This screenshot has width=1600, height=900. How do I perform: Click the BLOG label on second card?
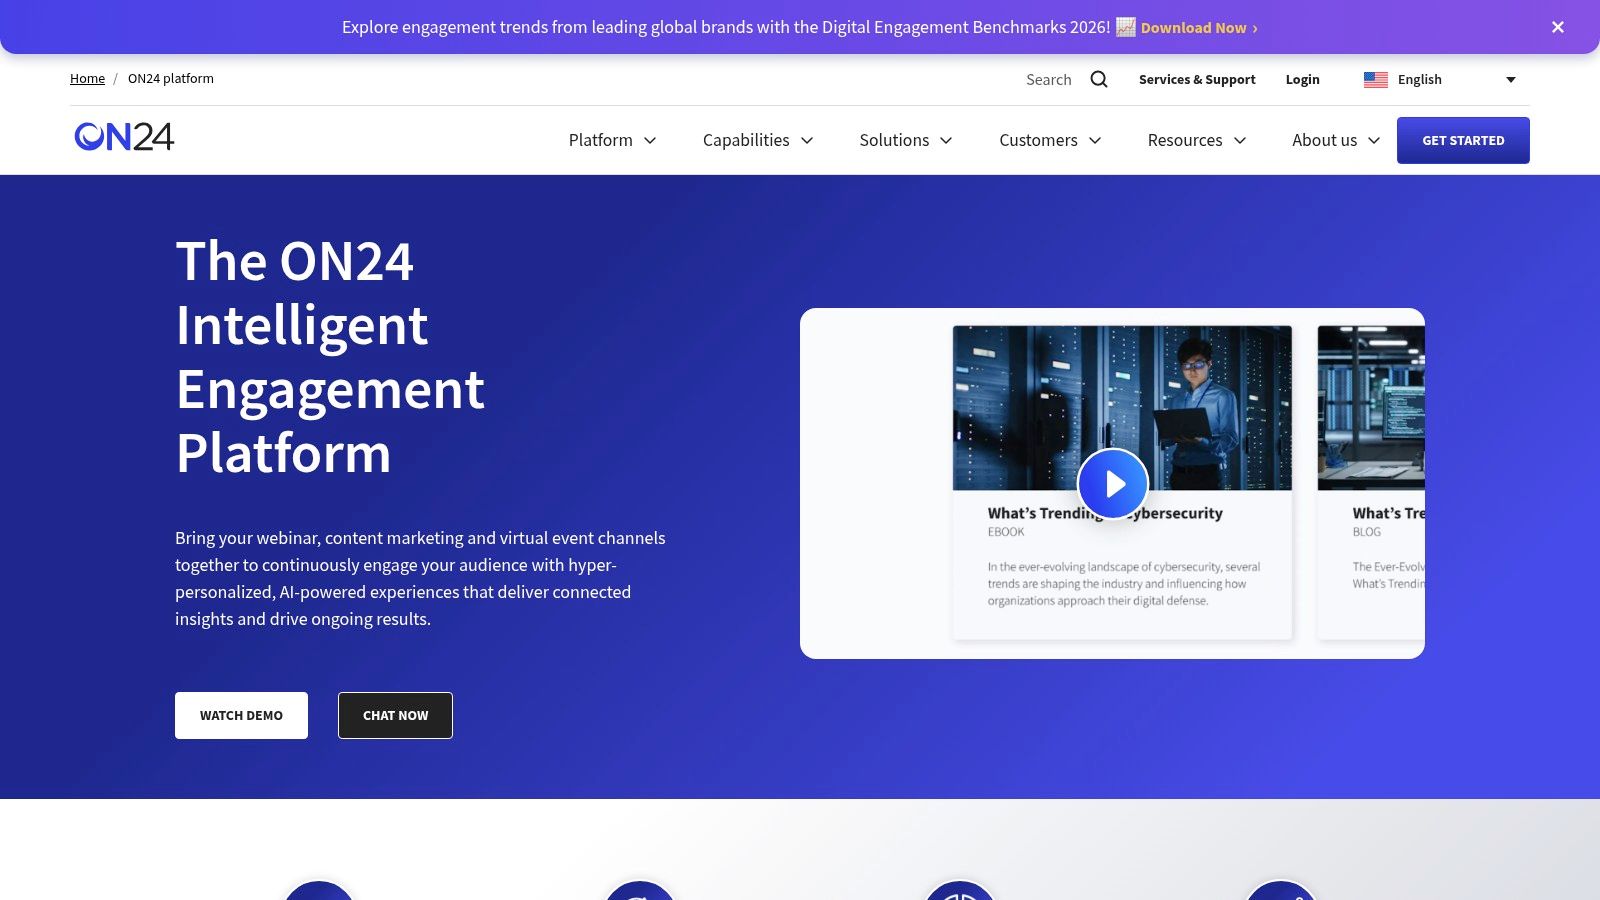1366,532
